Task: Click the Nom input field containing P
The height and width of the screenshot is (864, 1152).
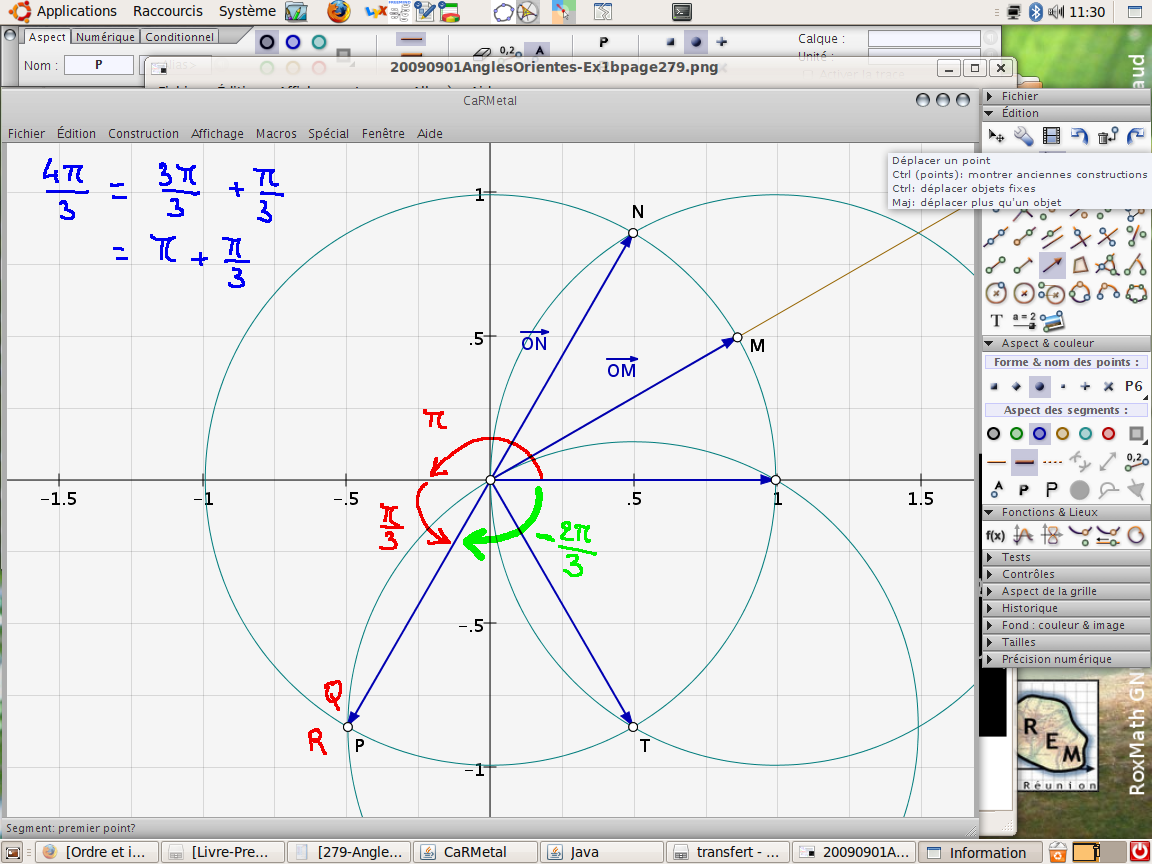Action: tap(98, 65)
